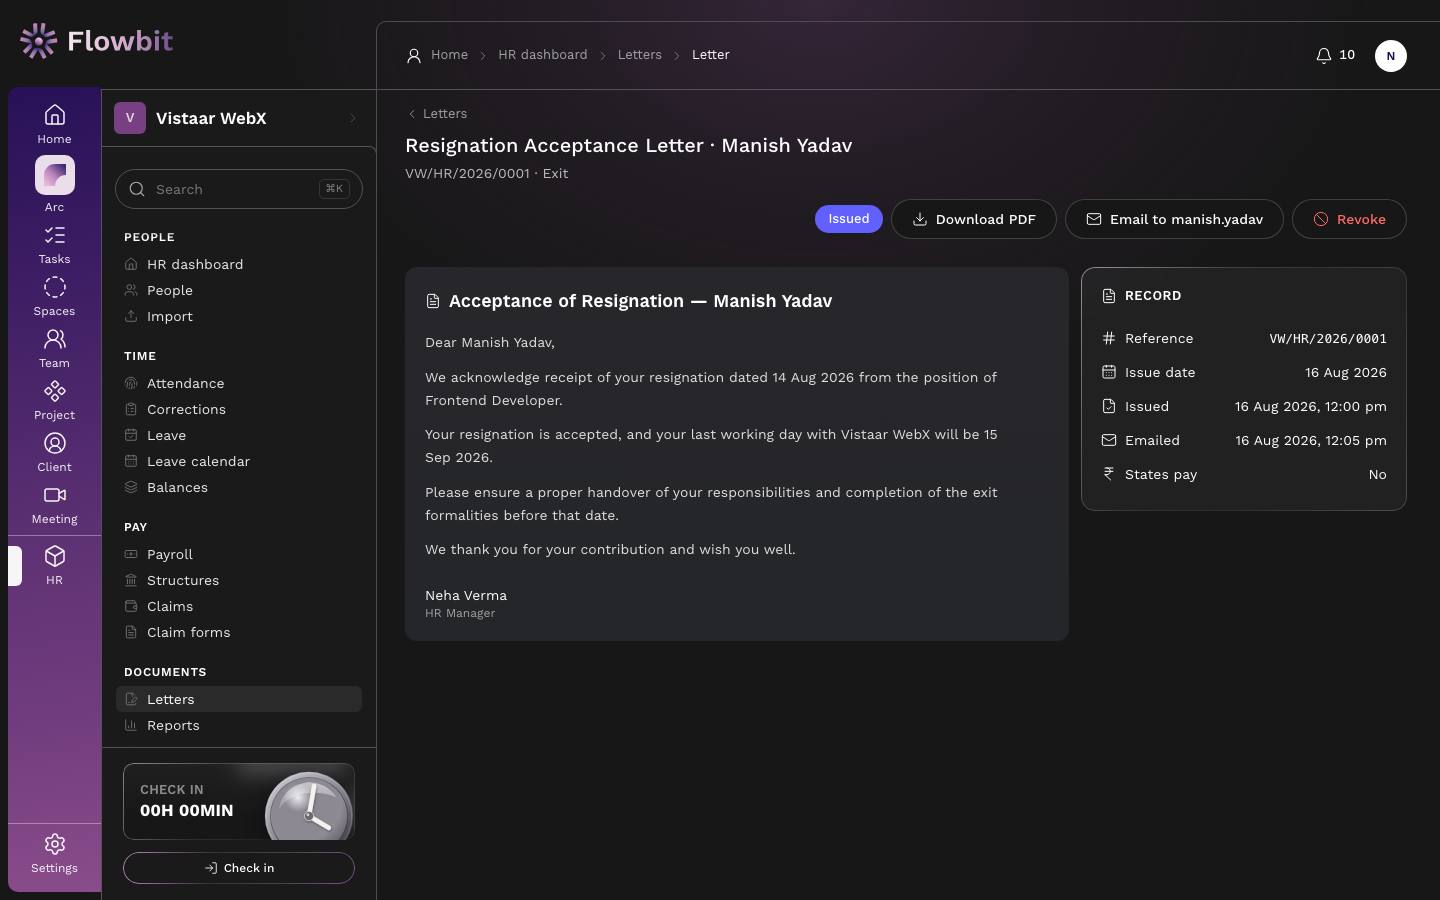Viewport: 1440px width, 900px height.
Task: Click Letters in the breadcrumb
Action: pos(640,55)
